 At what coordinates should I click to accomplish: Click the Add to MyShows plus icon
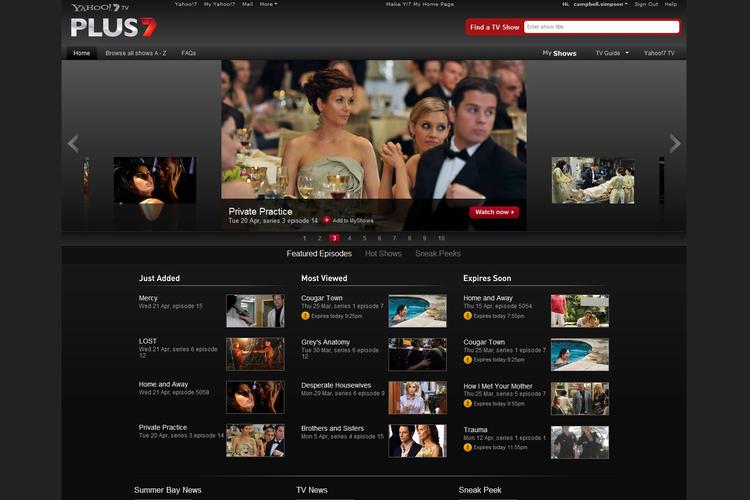click(327, 220)
